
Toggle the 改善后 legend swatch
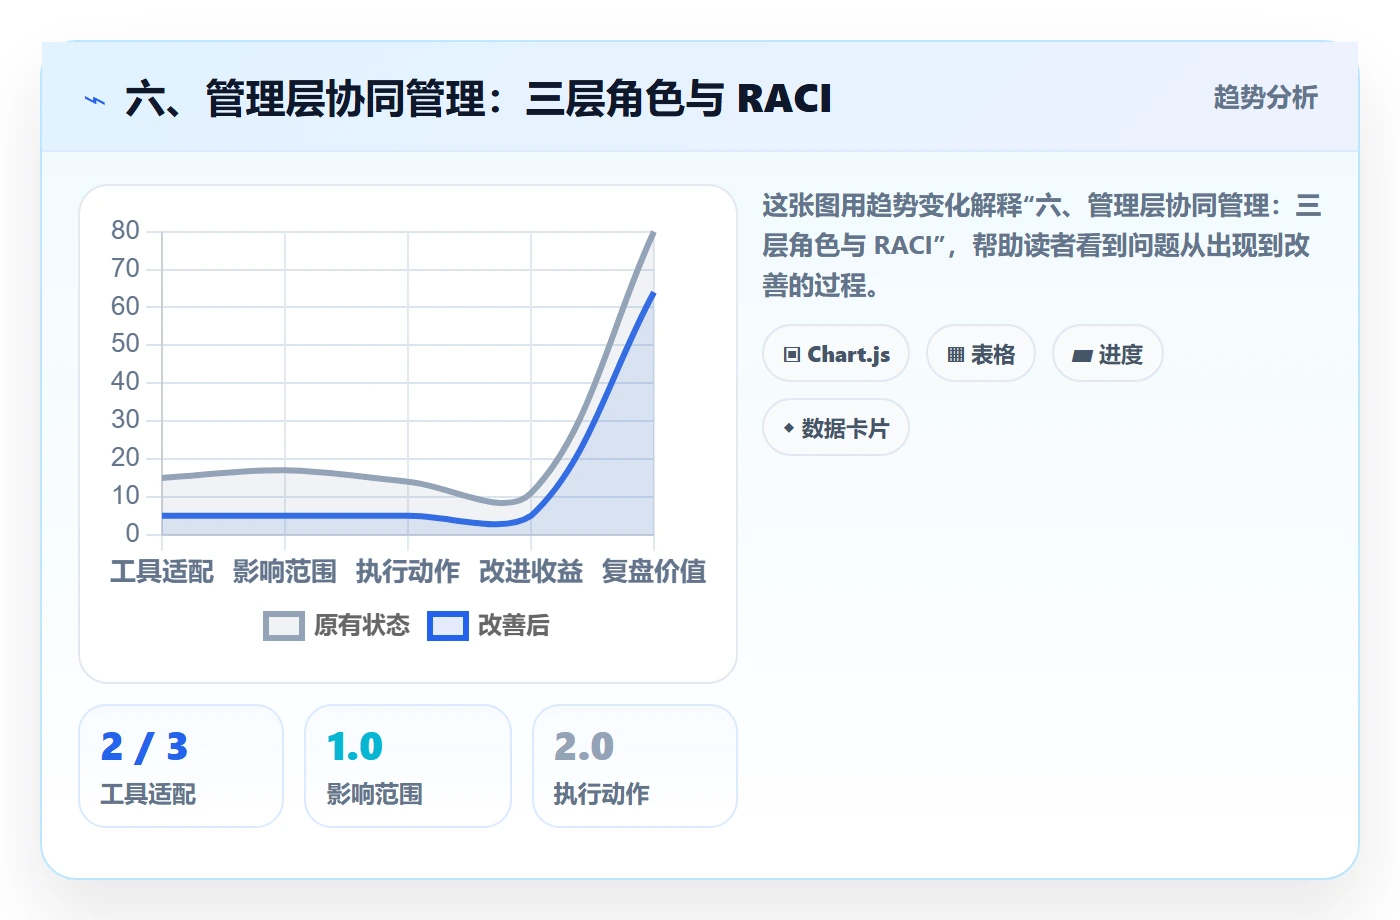447,626
